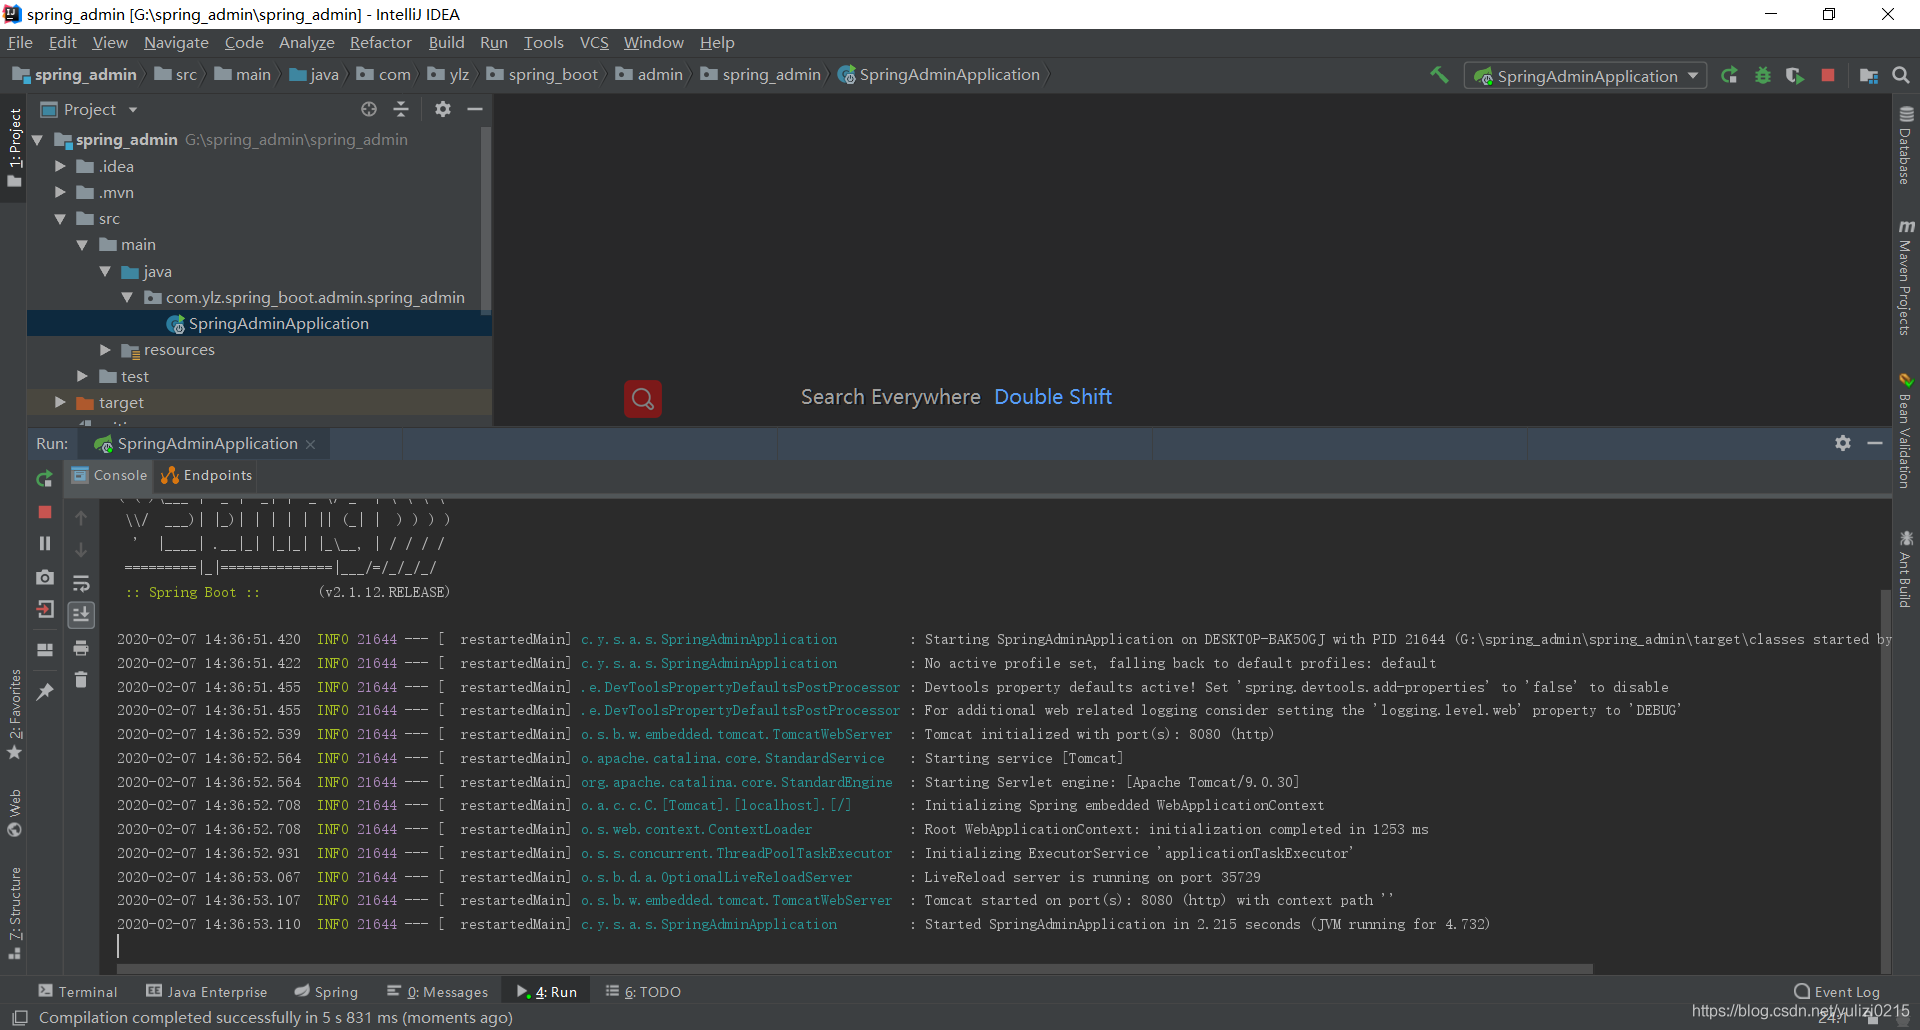This screenshot has width=1920, height=1030.
Task: Toggle Pin Tab in the Run panel
Action: (x=45, y=691)
